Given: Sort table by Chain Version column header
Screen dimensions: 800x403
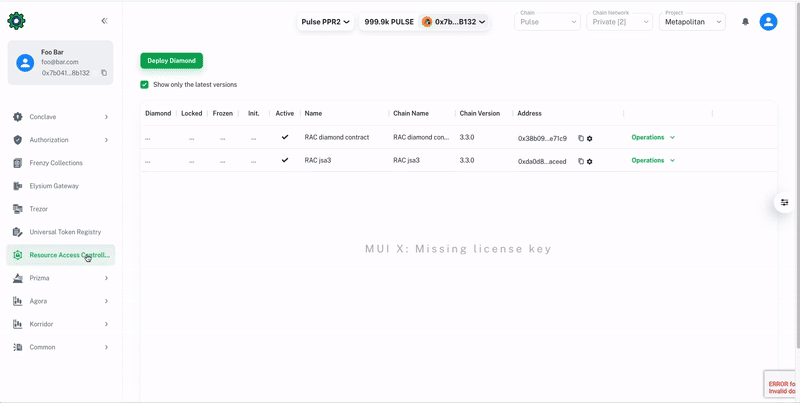Looking at the screenshot, I should click(480, 114).
